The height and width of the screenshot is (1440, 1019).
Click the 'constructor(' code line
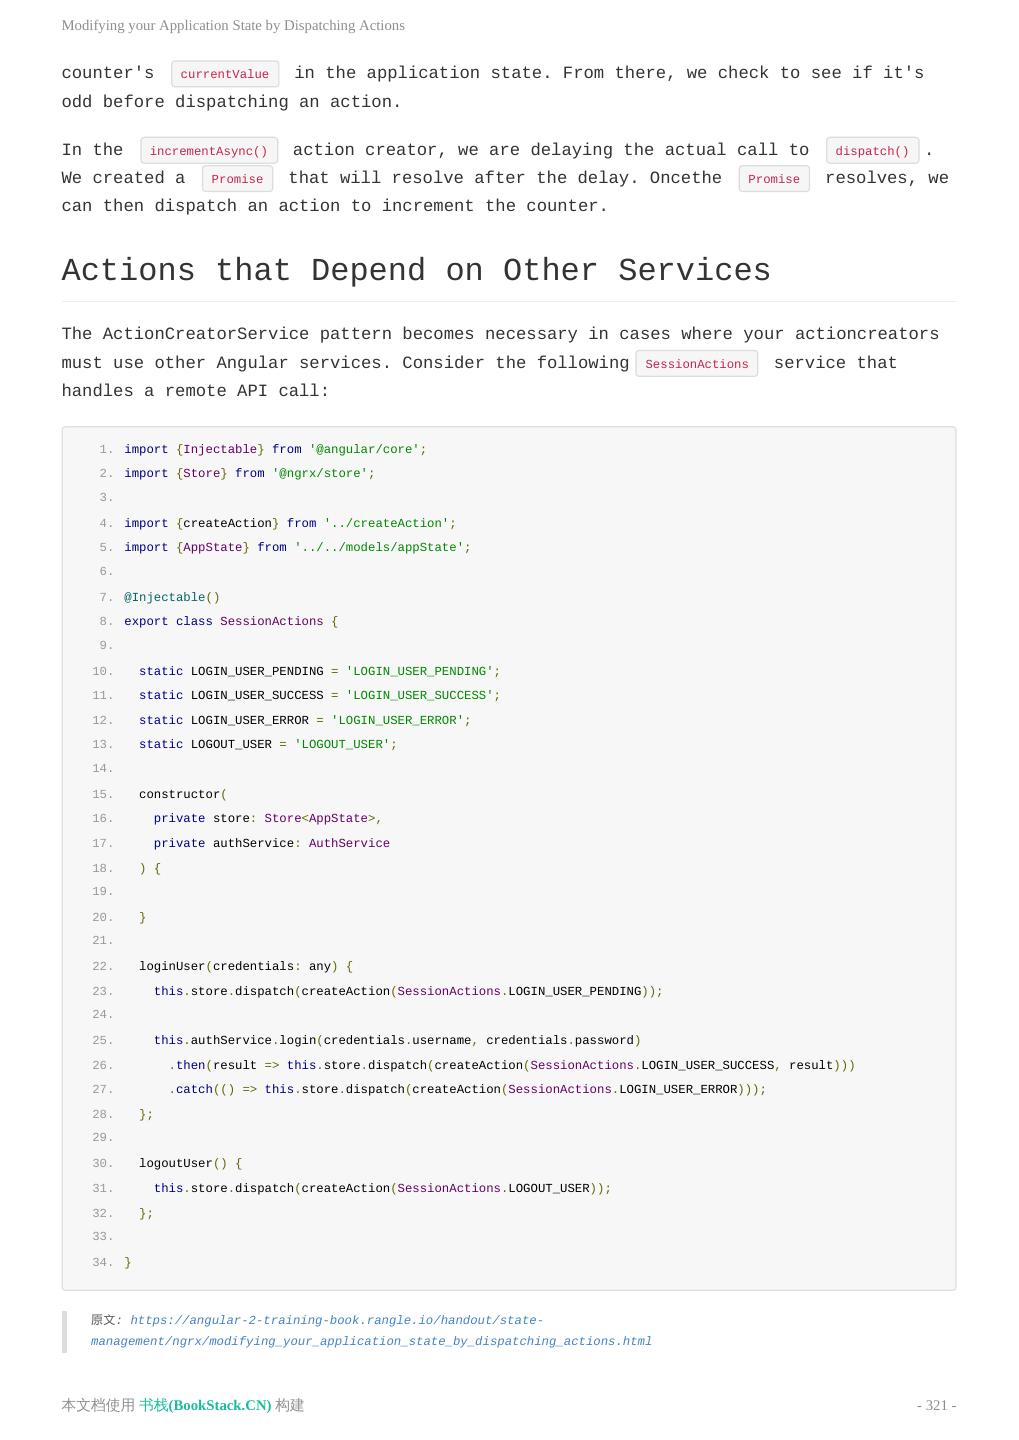tap(183, 794)
